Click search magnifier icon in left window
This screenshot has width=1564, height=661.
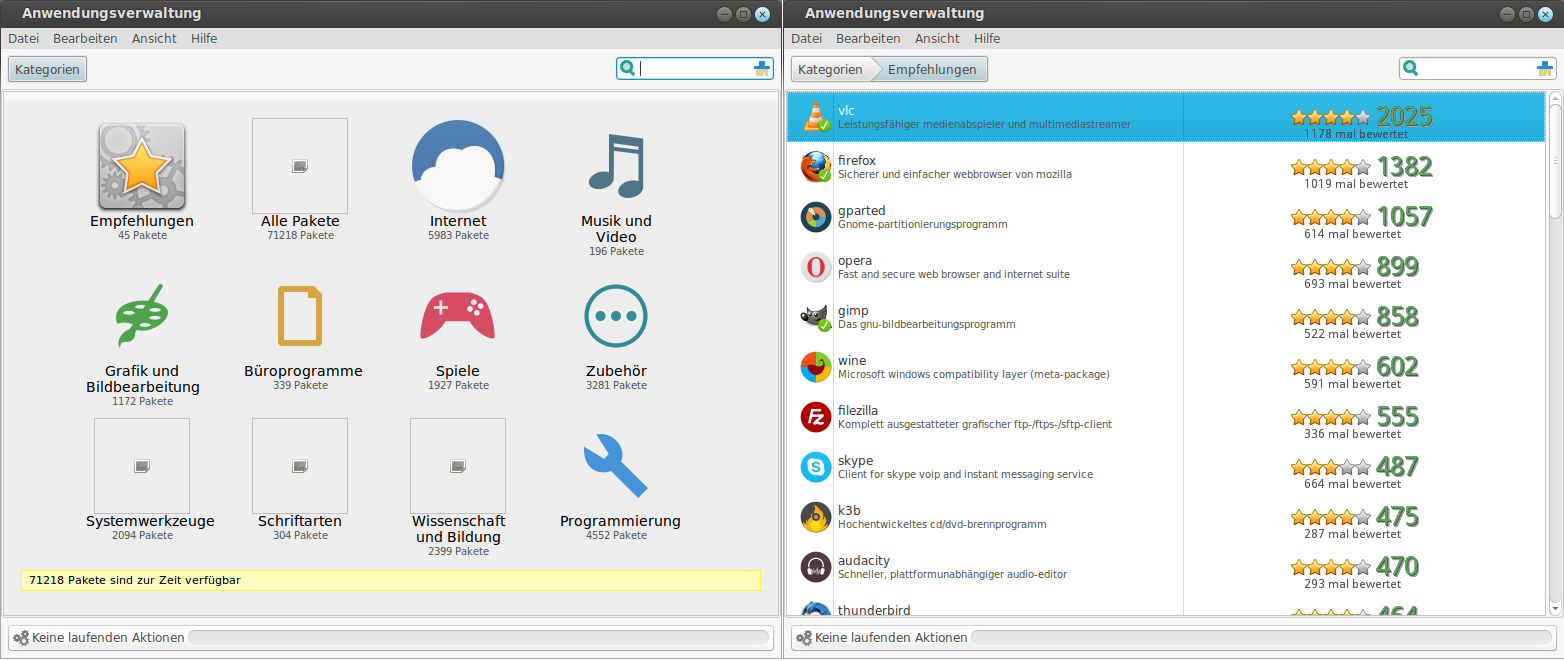pos(627,68)
